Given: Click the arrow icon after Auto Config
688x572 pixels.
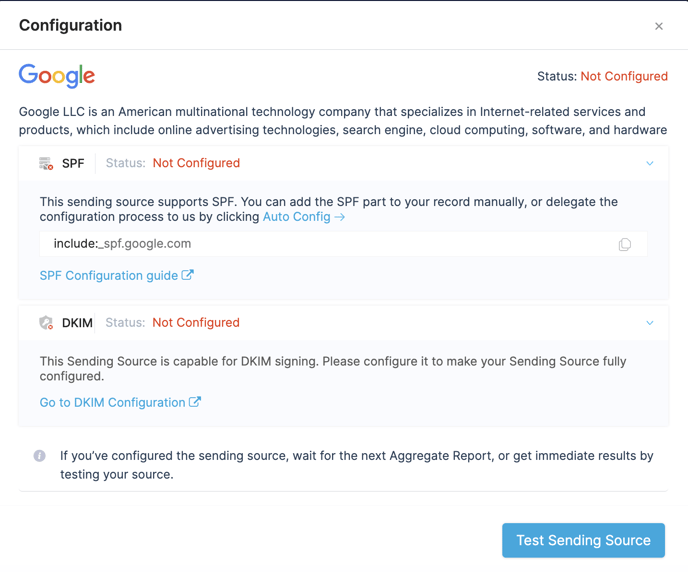Looking at the screenshot, I should (x=340, y=217).
